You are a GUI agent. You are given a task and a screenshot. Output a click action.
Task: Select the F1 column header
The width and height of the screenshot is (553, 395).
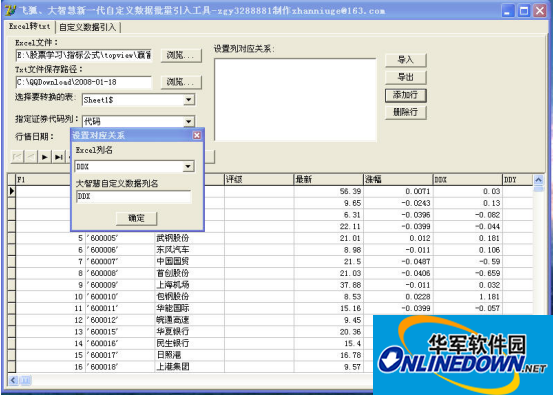pyautogui.click(x=43, y=180)
